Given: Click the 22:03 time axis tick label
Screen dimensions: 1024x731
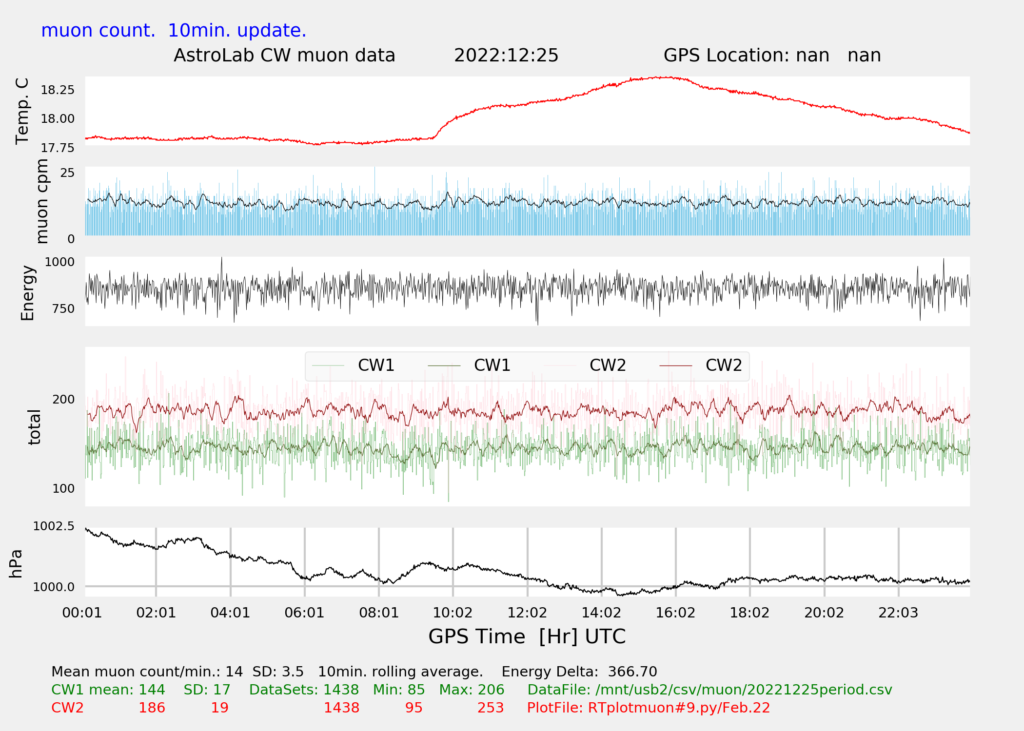Looking at the screenshot, I should point(898,612).
